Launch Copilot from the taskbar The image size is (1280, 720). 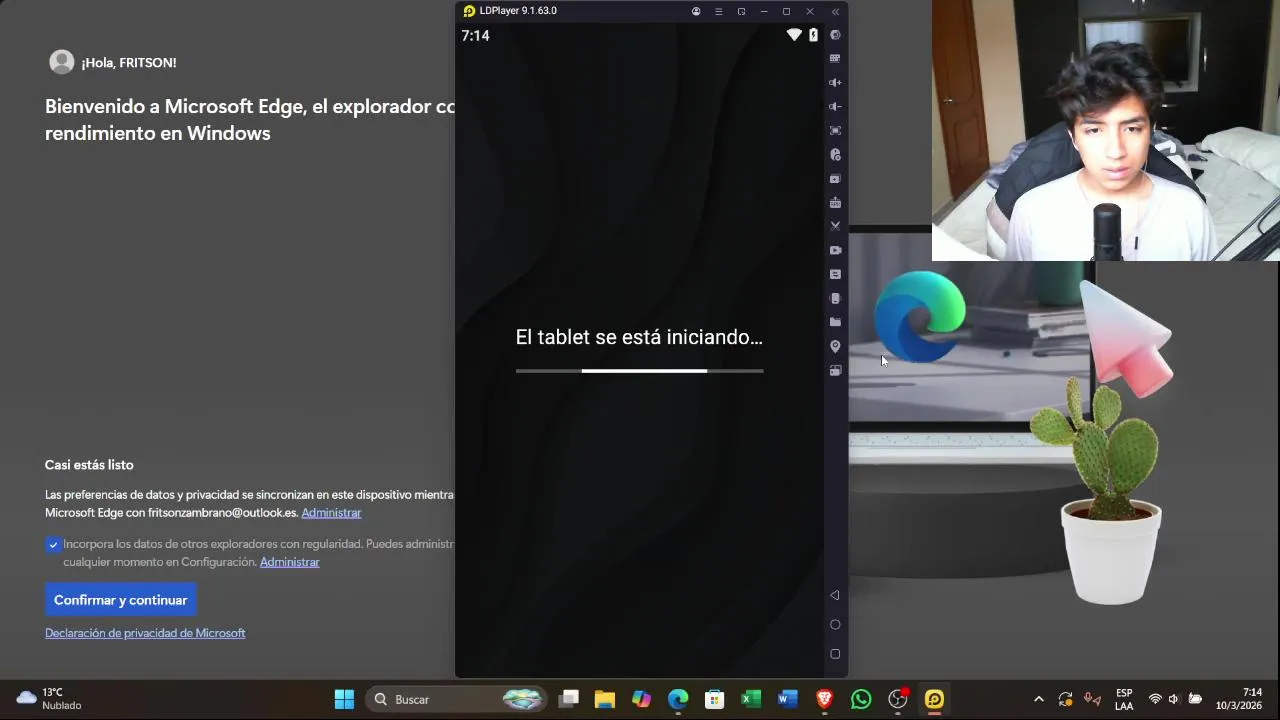coord(641,699)
